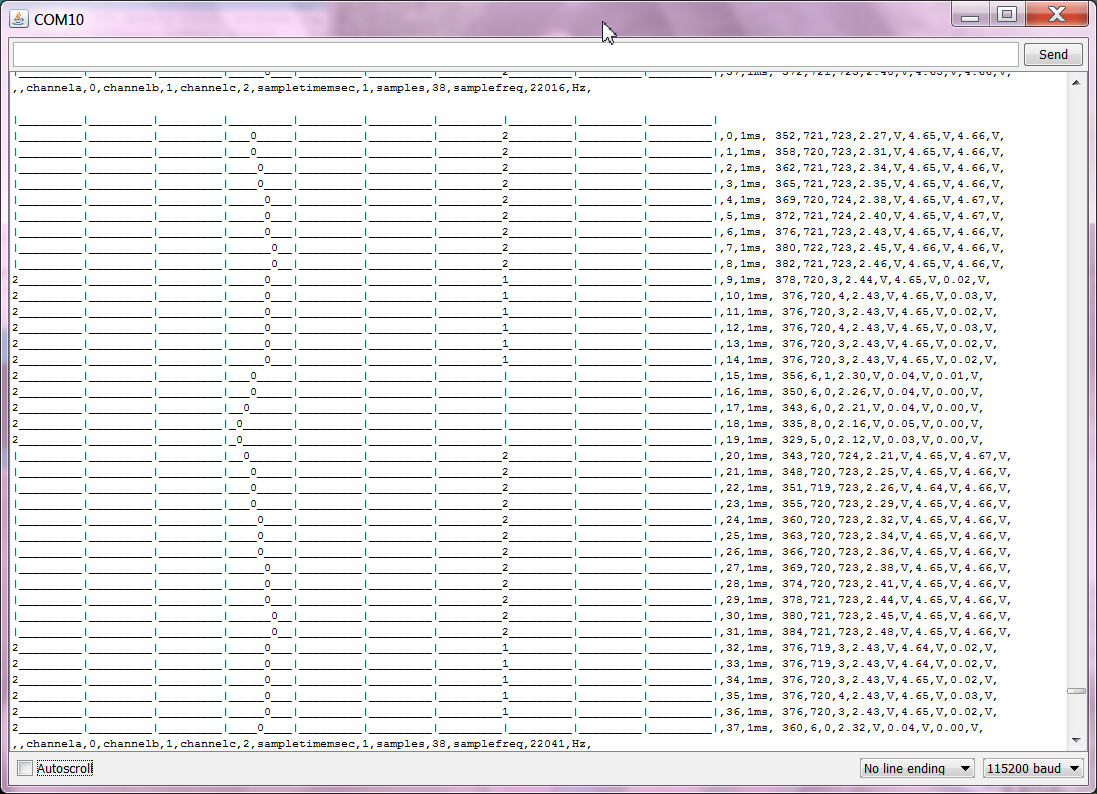Click the COM10 title bar text

click(x=58, y=19)
